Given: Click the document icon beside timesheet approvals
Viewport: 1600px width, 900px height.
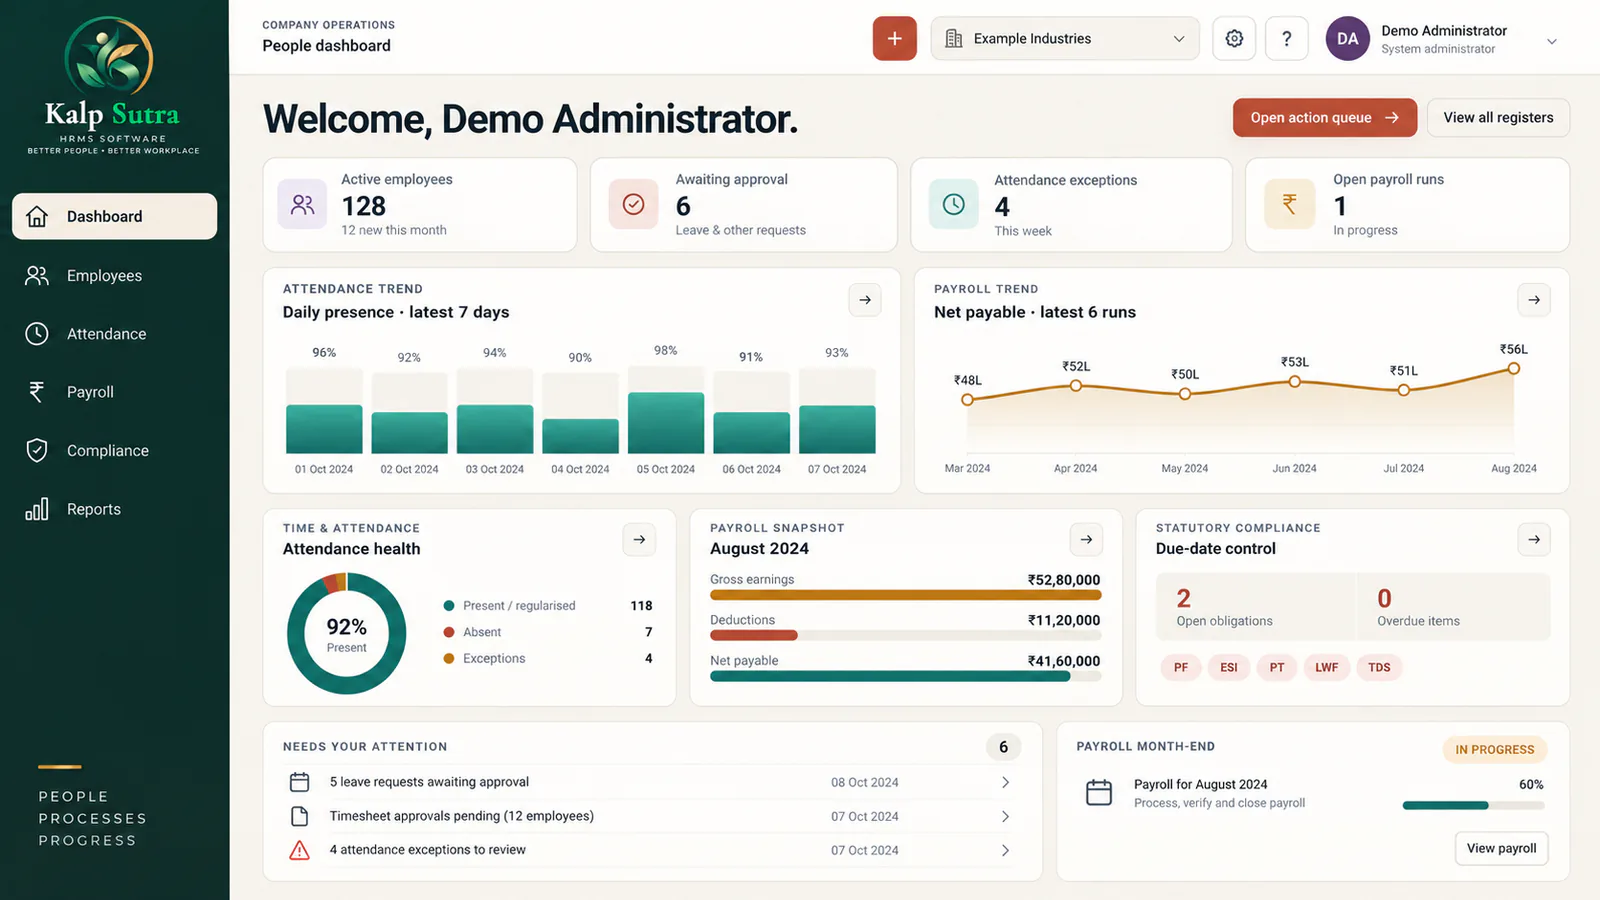Looking at the screenshot, I should pyautogui.click(x=299, y=816).
